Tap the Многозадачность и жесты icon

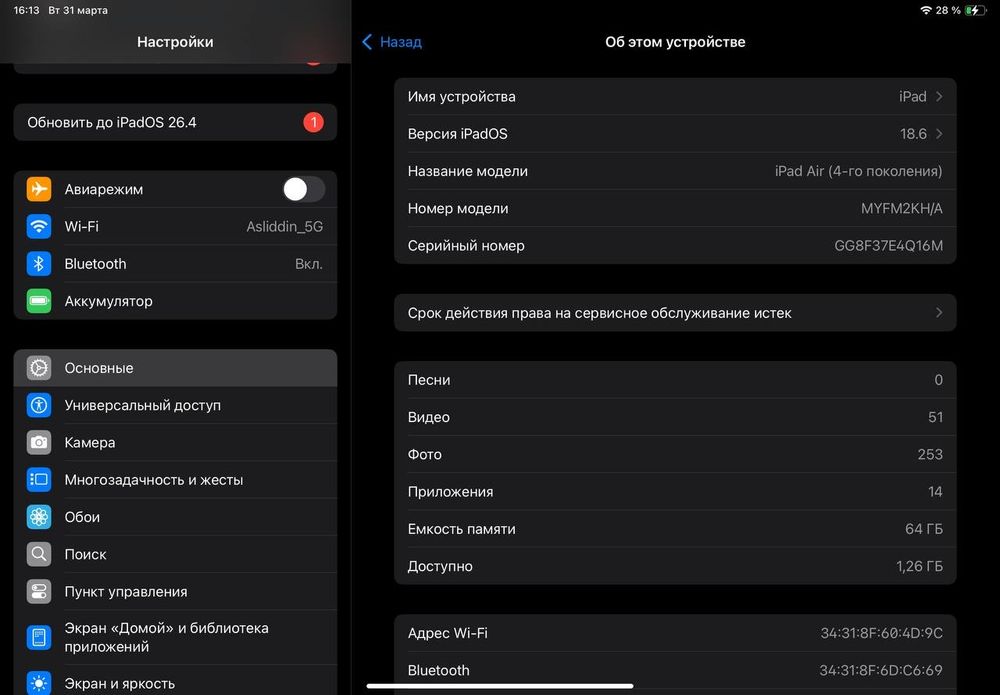39,479
